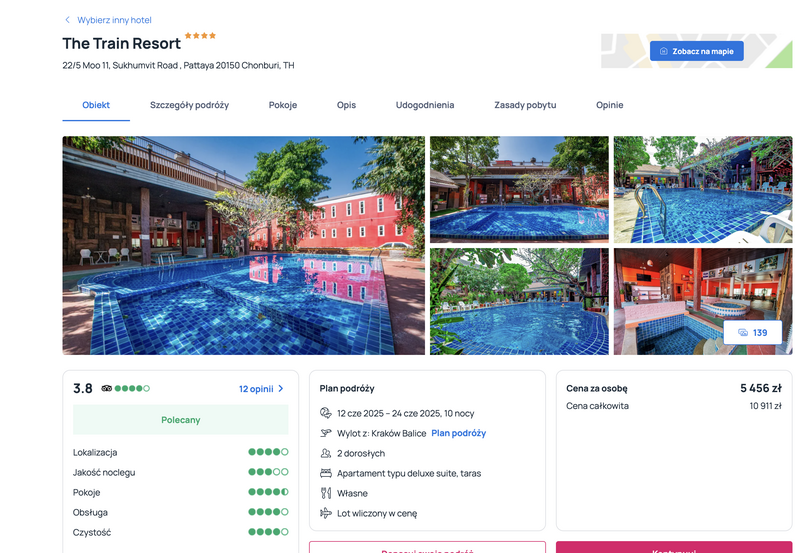Open the bottom-middle garden pool photo

click(x=519, y=301)
